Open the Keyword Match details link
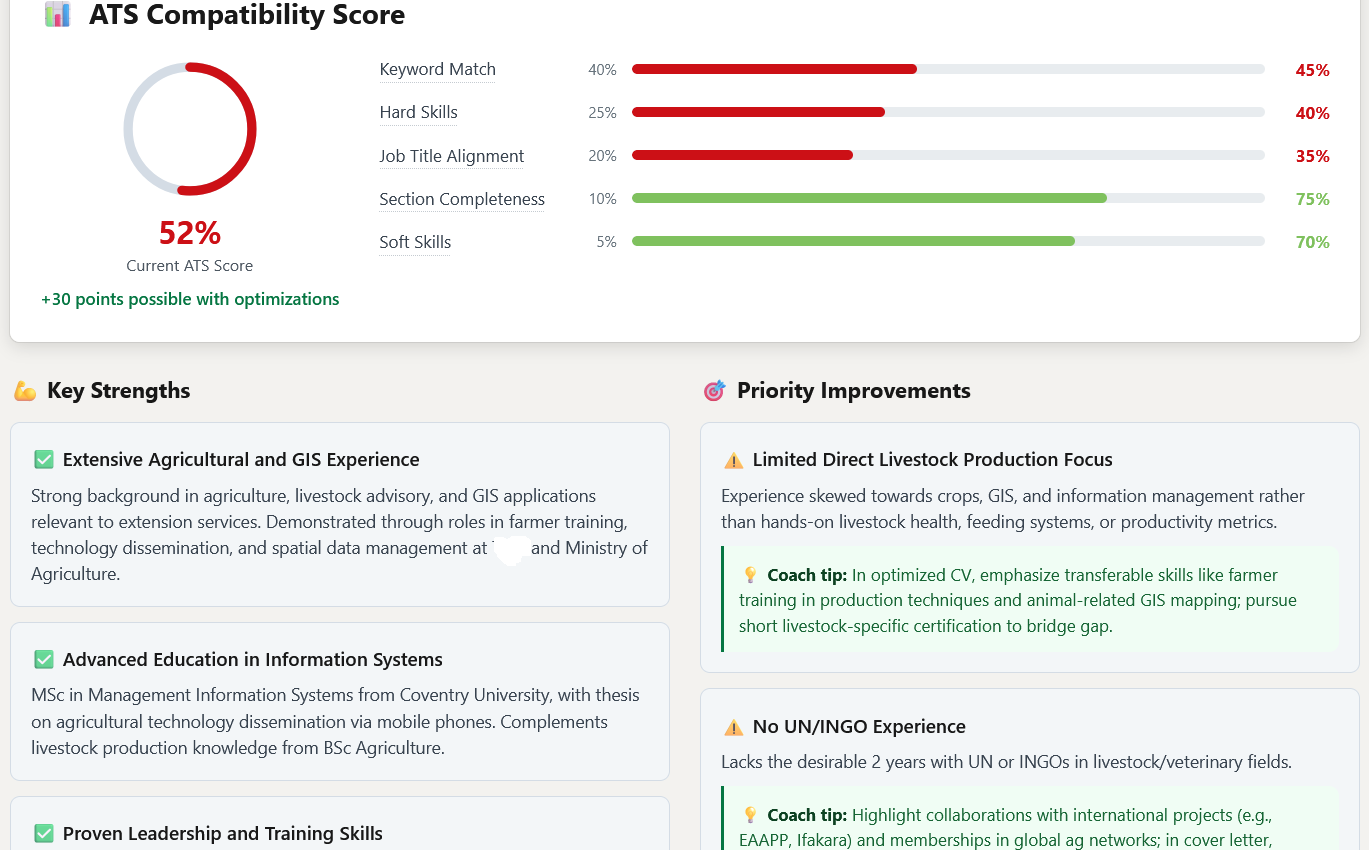Screen dimensions: 1369x850 click(437, 69)
